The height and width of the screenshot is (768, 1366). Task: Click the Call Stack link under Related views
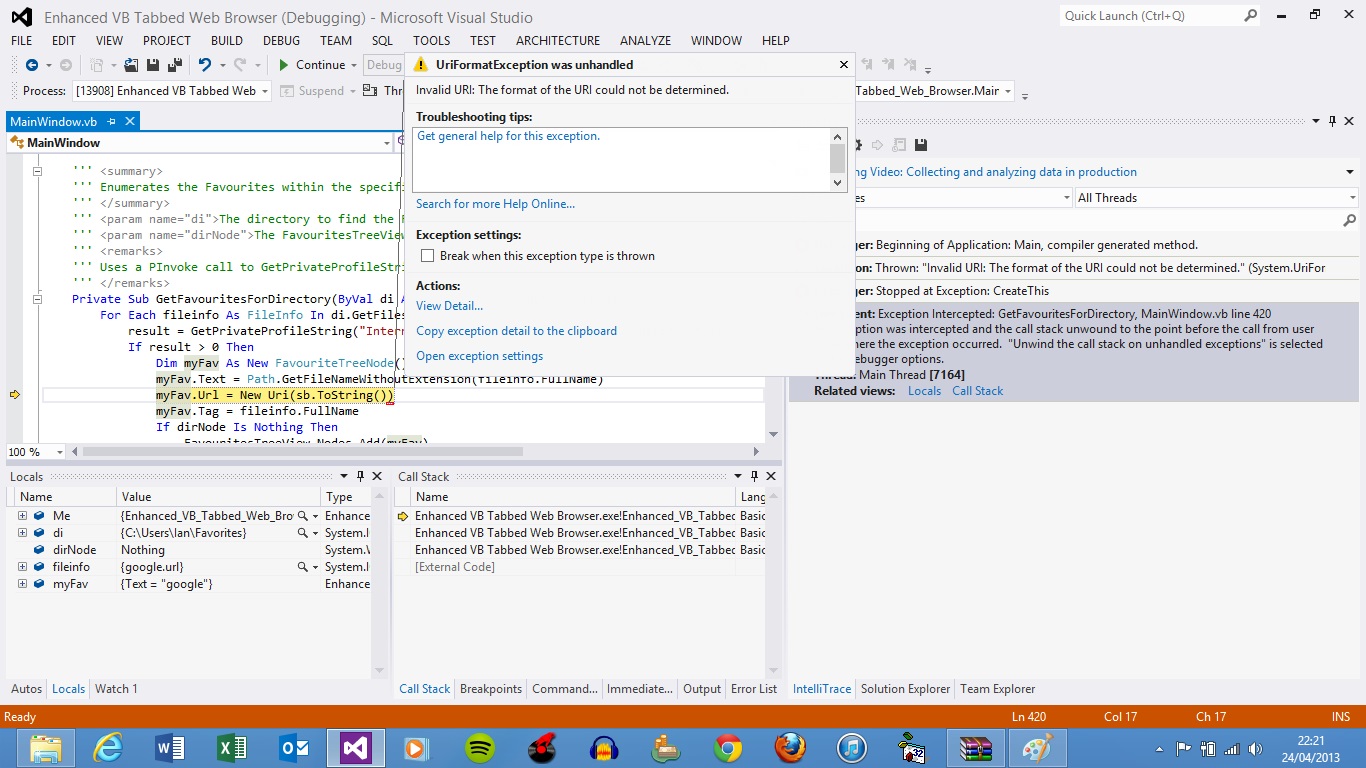pos(977,391)
